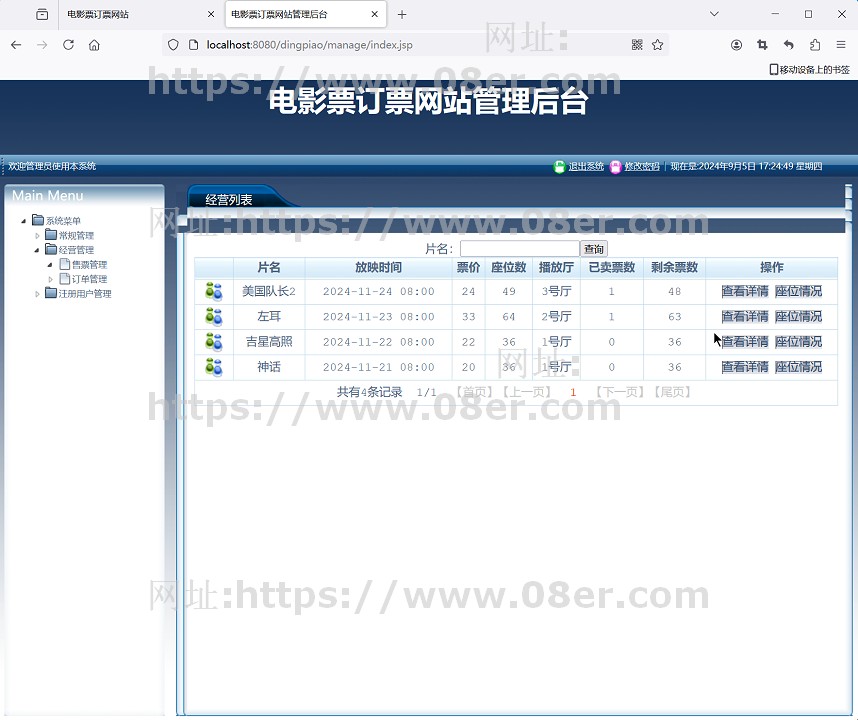This screenshot has height=720, width=858.
Task: Click the browser forward arrow
Action: [42, 45]
